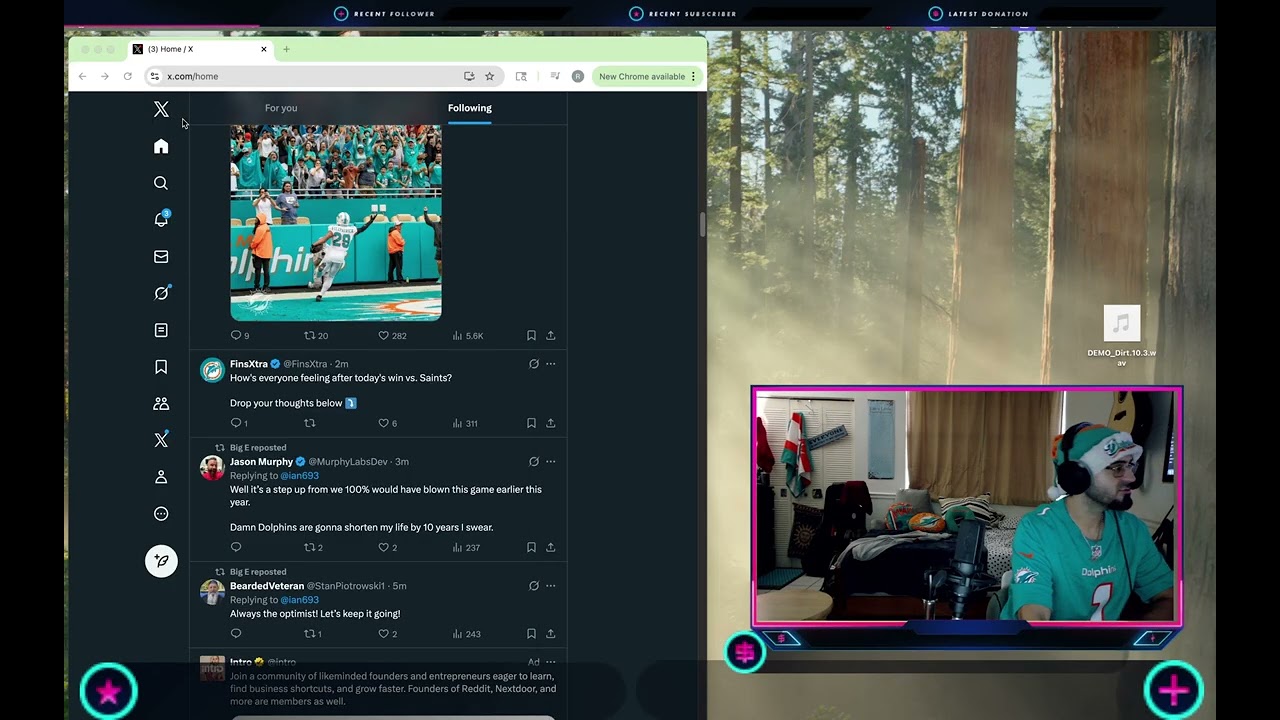Click FinsXtra profile avatar
The image size is (1280, 720).
(212, 370)
